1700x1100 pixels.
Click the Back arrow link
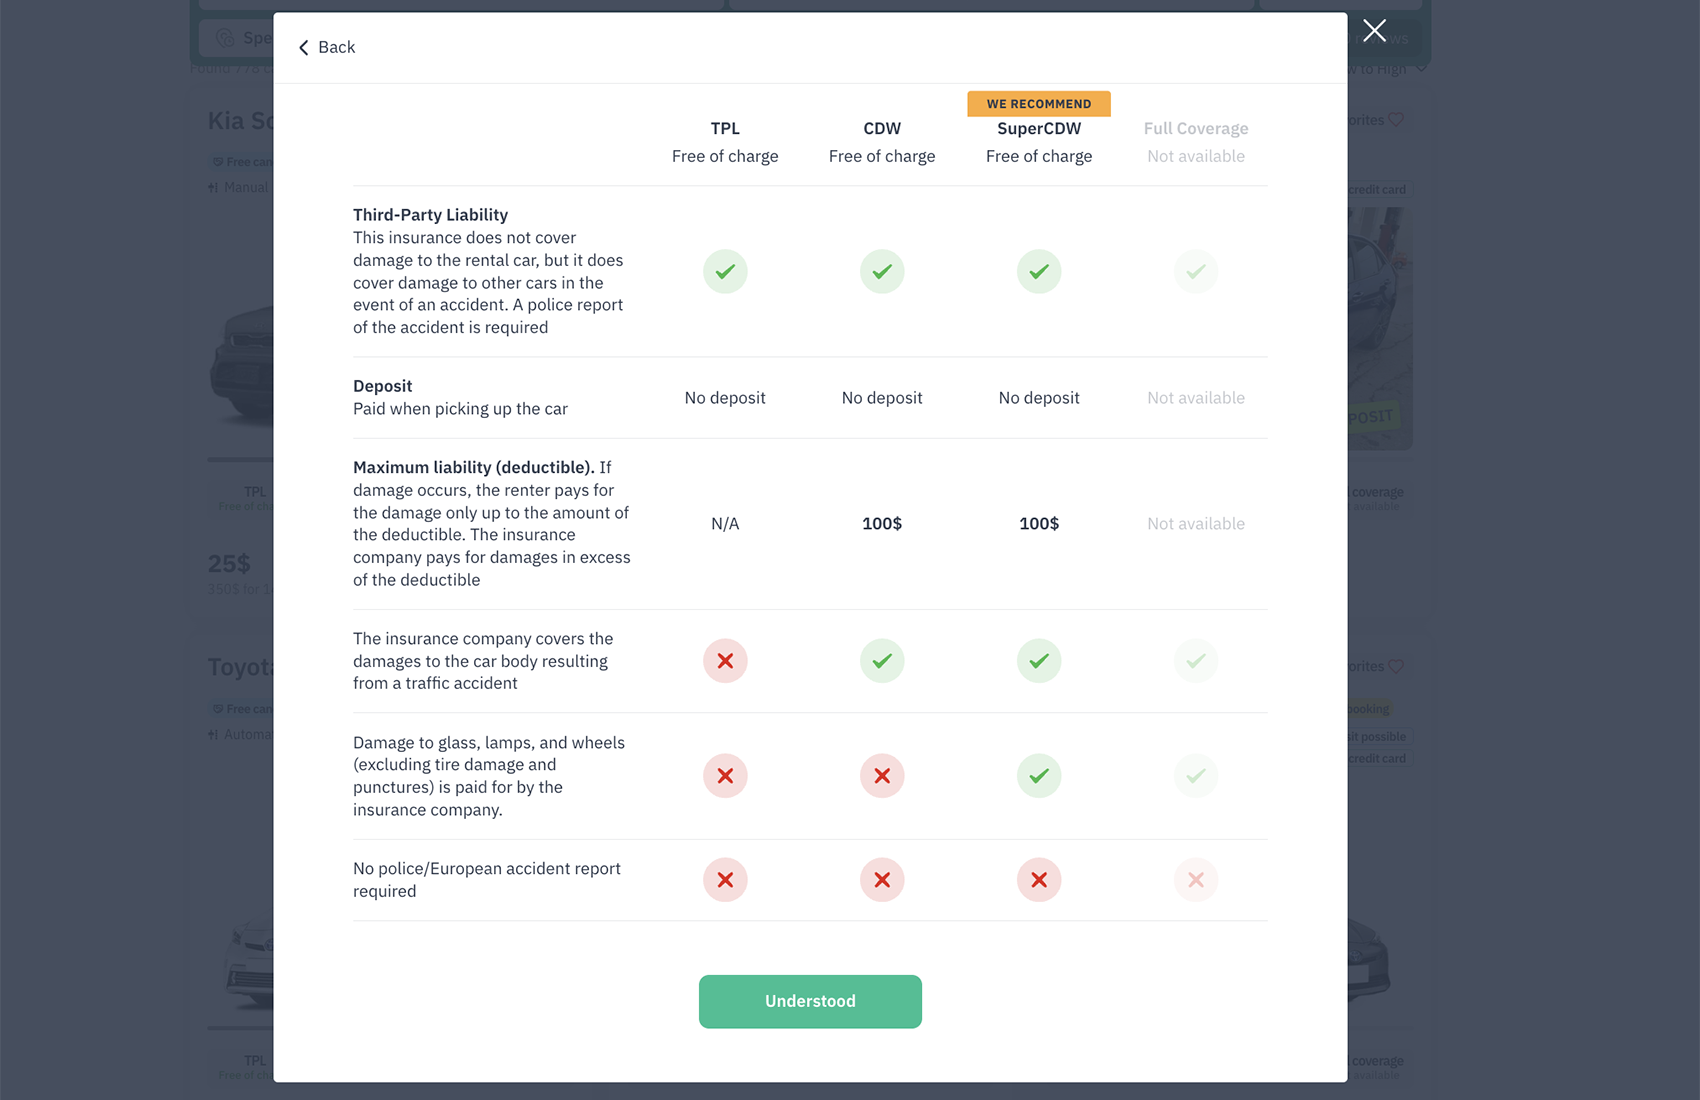point(327,47)
